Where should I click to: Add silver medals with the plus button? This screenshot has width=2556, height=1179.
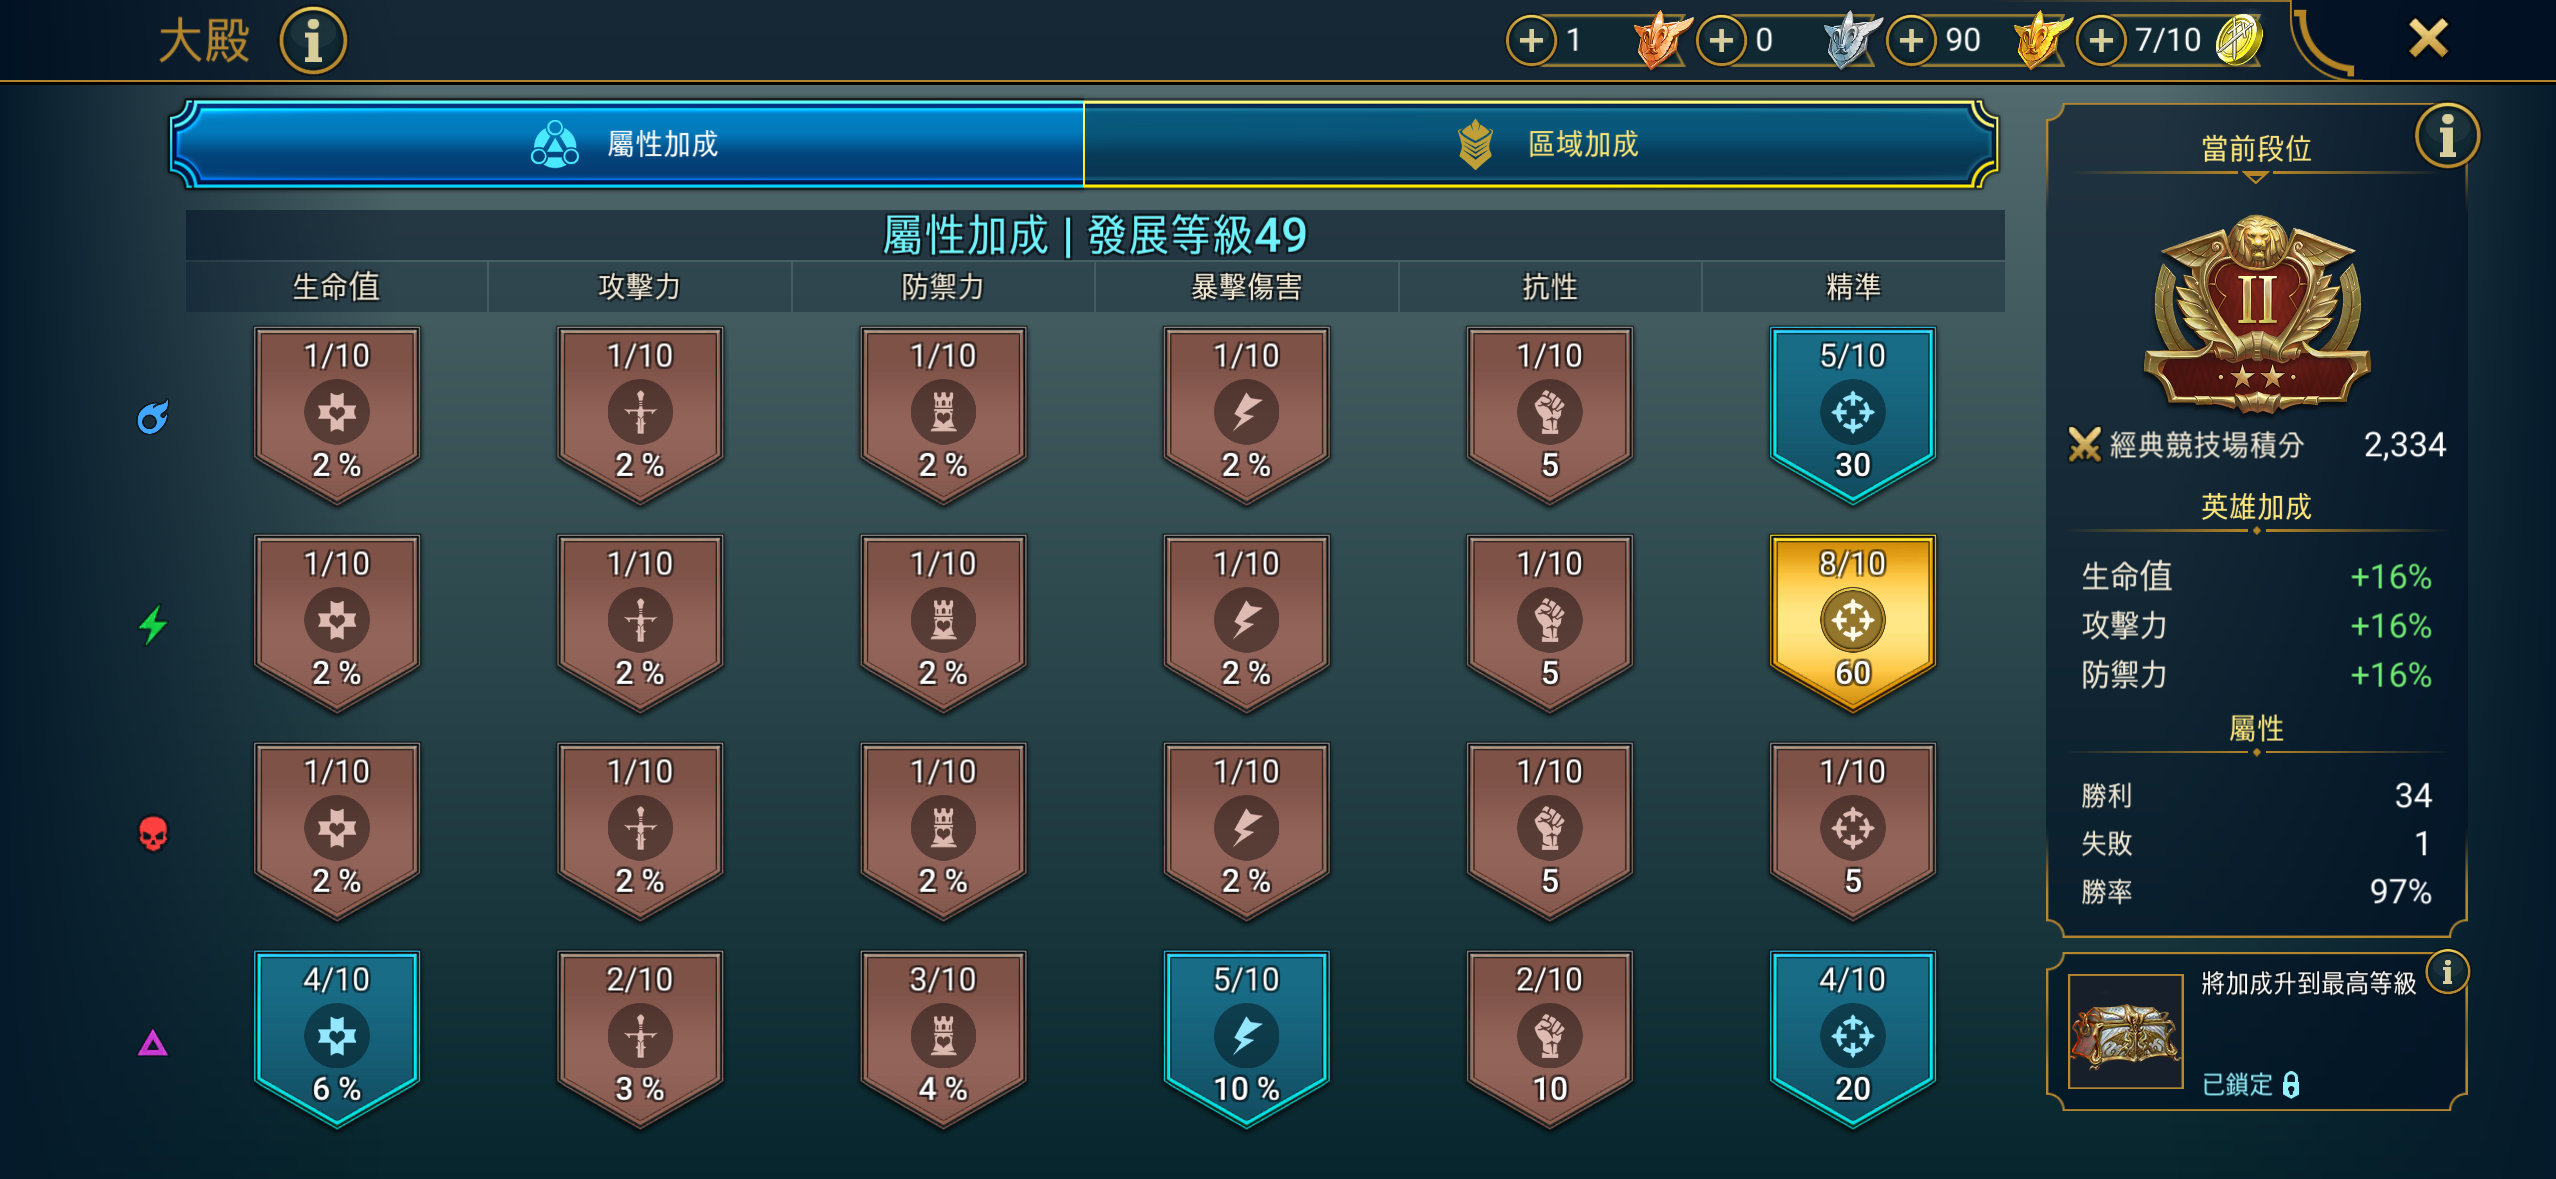pos(1721,40)
